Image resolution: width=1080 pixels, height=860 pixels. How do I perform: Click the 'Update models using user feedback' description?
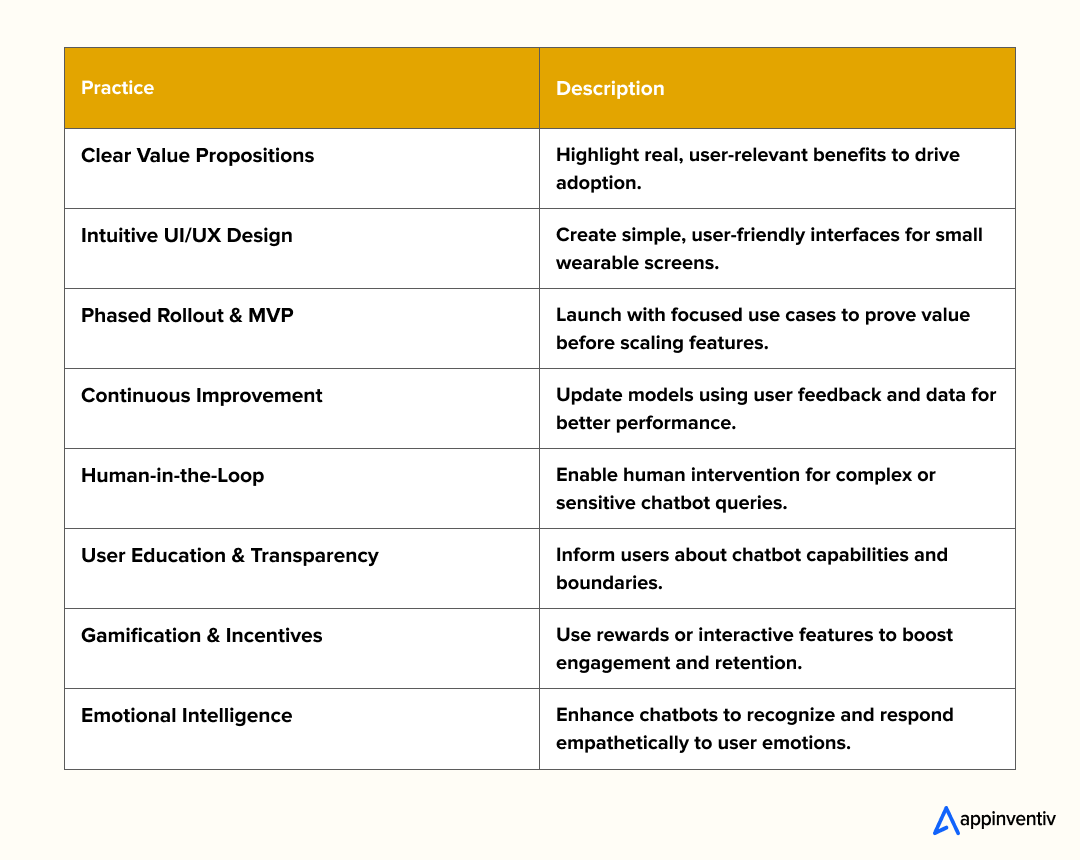pos(776,409)
